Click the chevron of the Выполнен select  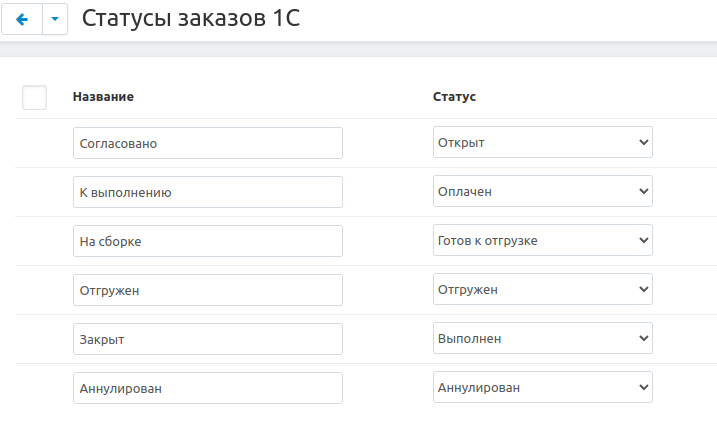[643, 338]
